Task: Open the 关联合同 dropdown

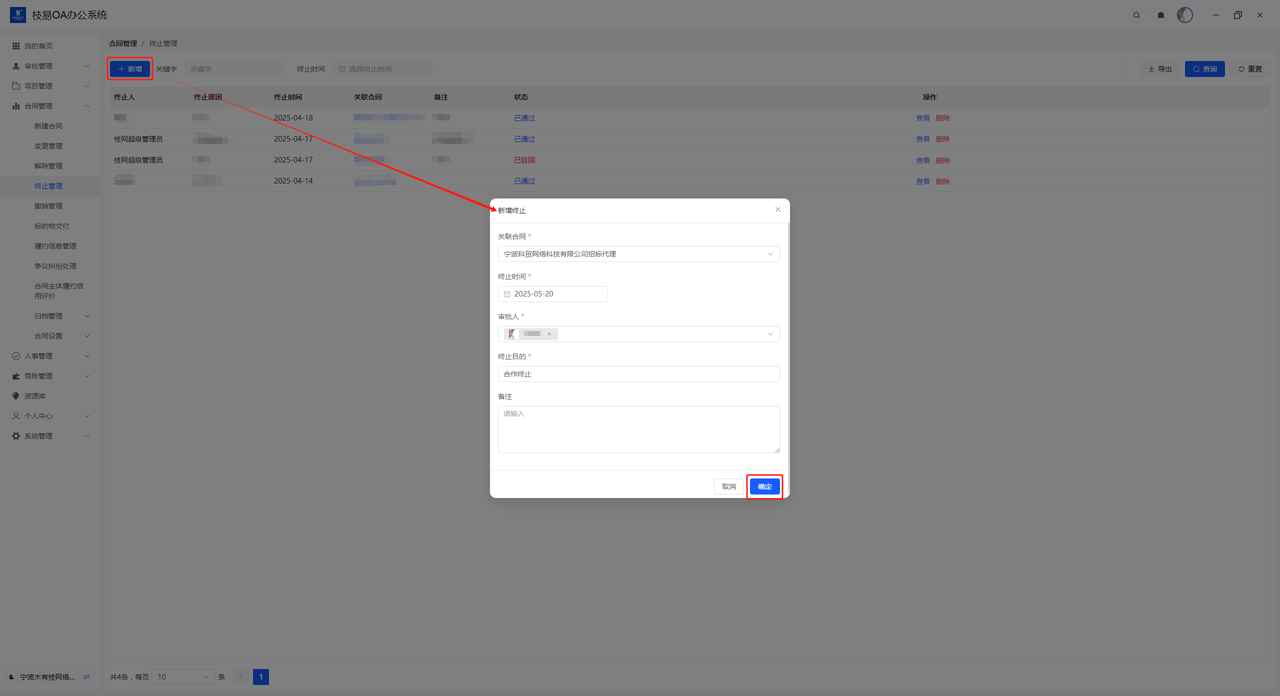Action: (x=638, y=254)
